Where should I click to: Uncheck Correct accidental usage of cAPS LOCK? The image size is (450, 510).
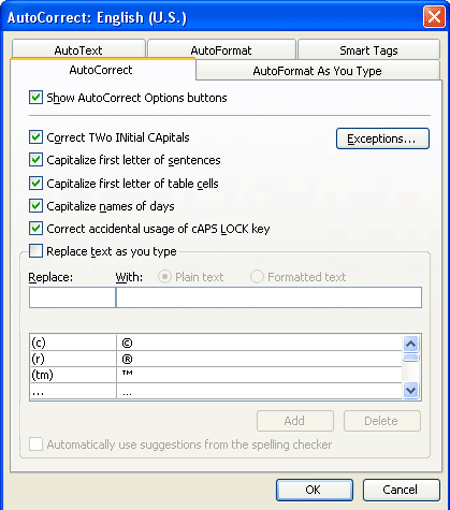[36, 229]
